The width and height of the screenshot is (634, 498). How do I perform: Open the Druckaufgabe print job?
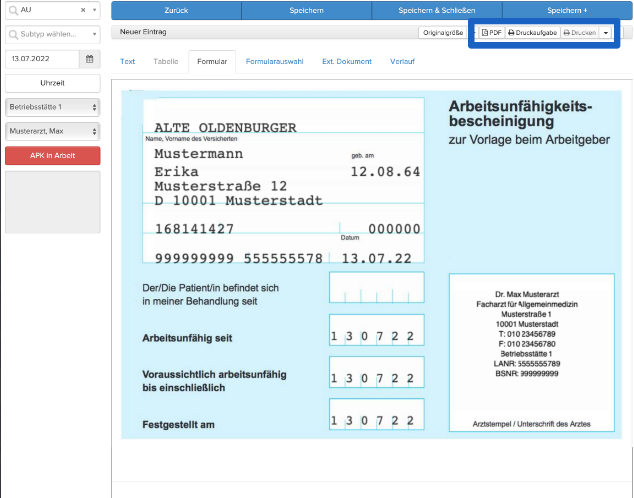pyautogui.click(x=533, y=33)
